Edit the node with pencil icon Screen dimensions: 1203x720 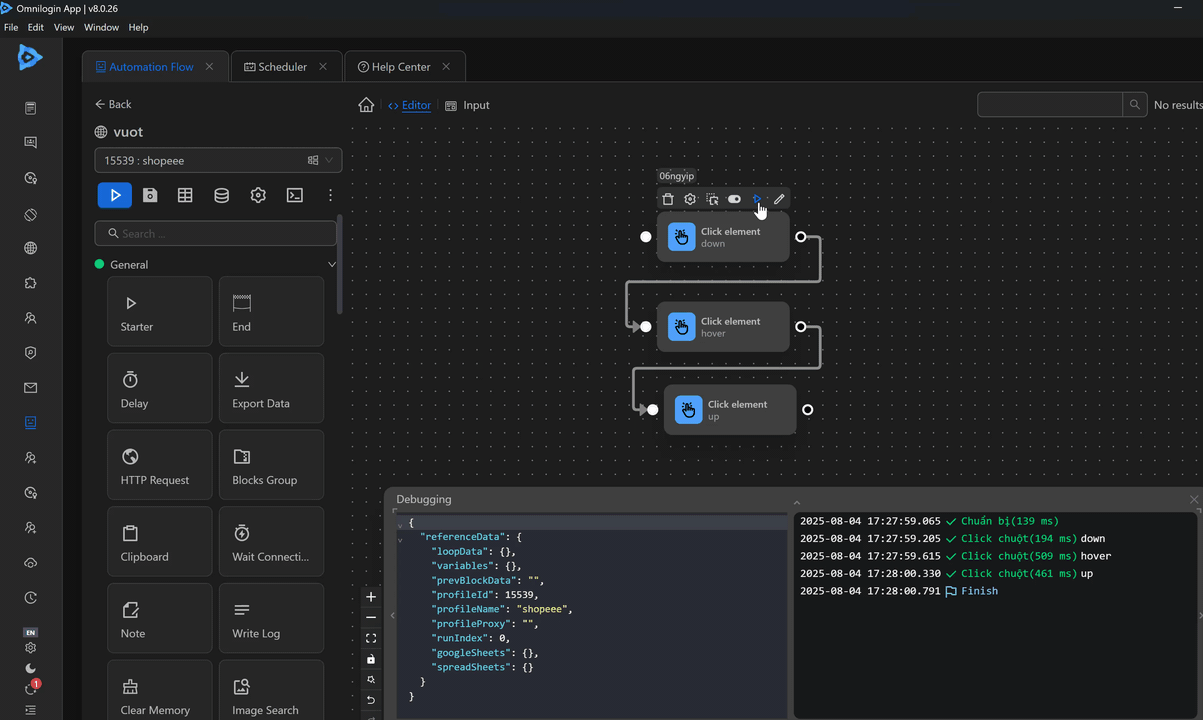coord(779,199)
